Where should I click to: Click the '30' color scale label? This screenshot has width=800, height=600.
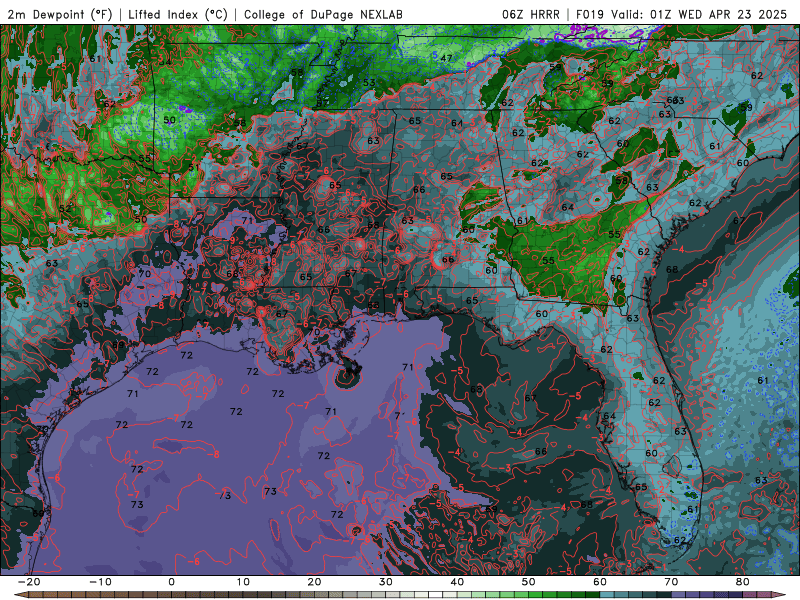pos(386,582)
